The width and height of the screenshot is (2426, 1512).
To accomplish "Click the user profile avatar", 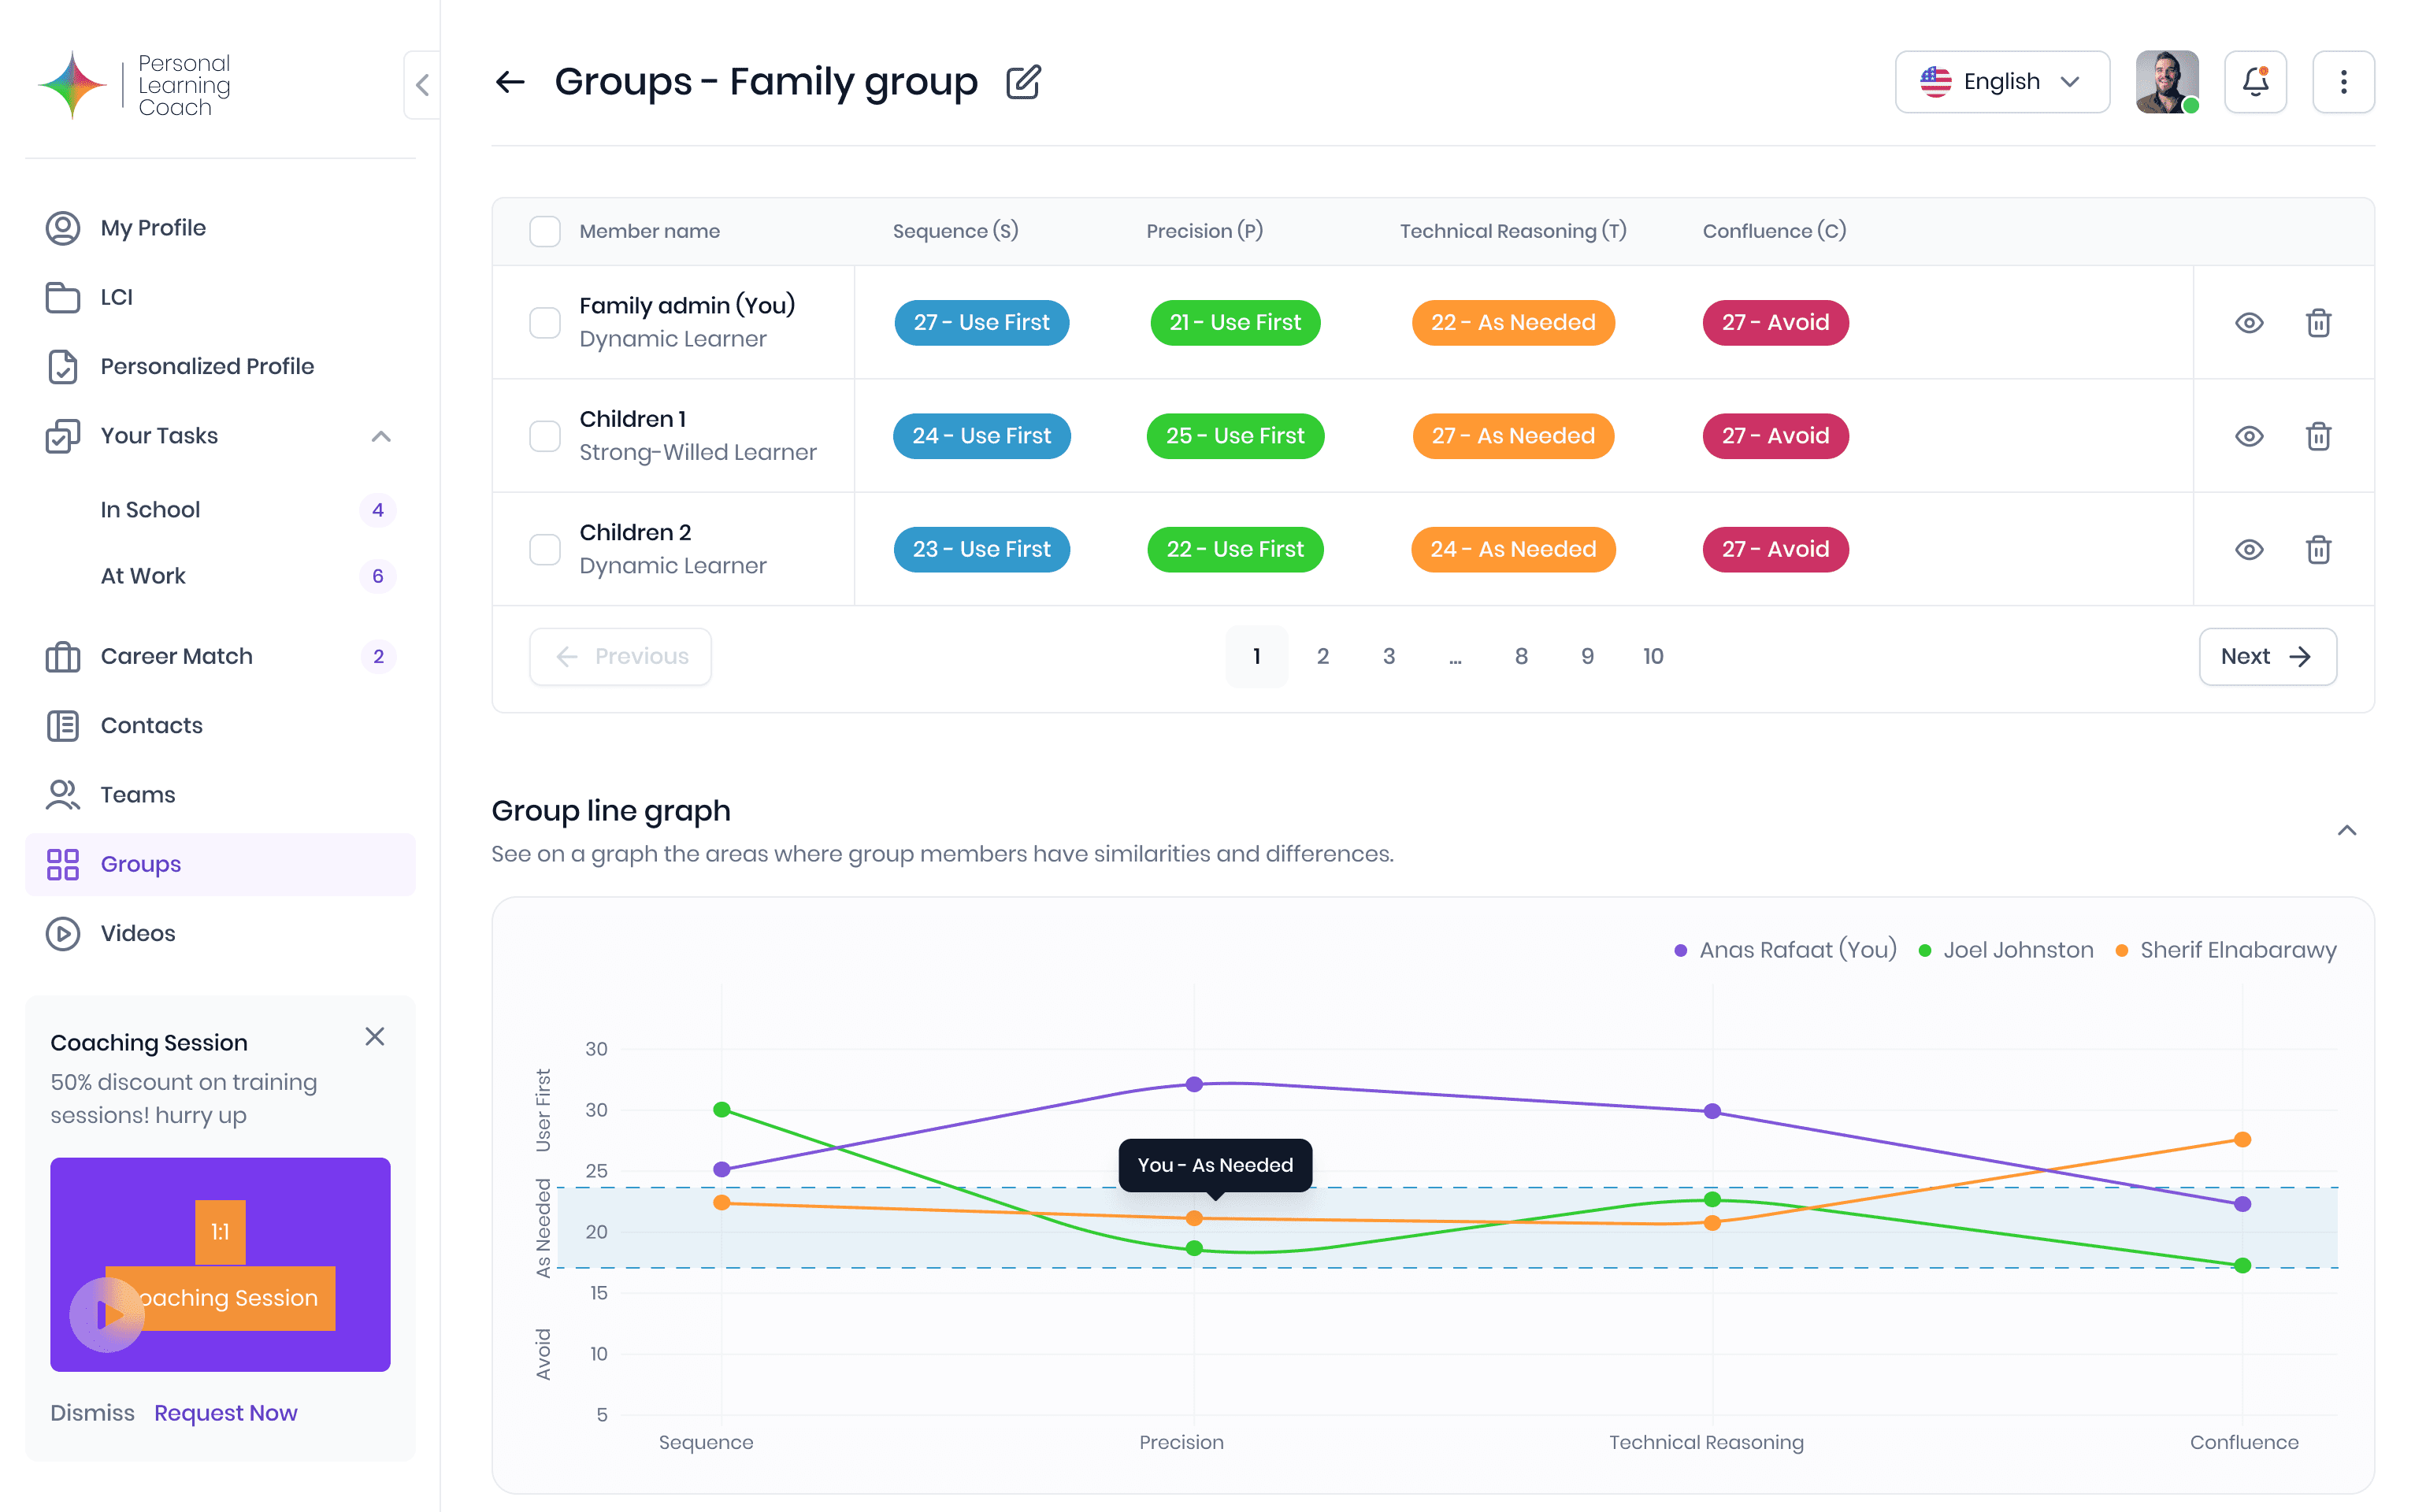I will click(x=2167, y=82).
